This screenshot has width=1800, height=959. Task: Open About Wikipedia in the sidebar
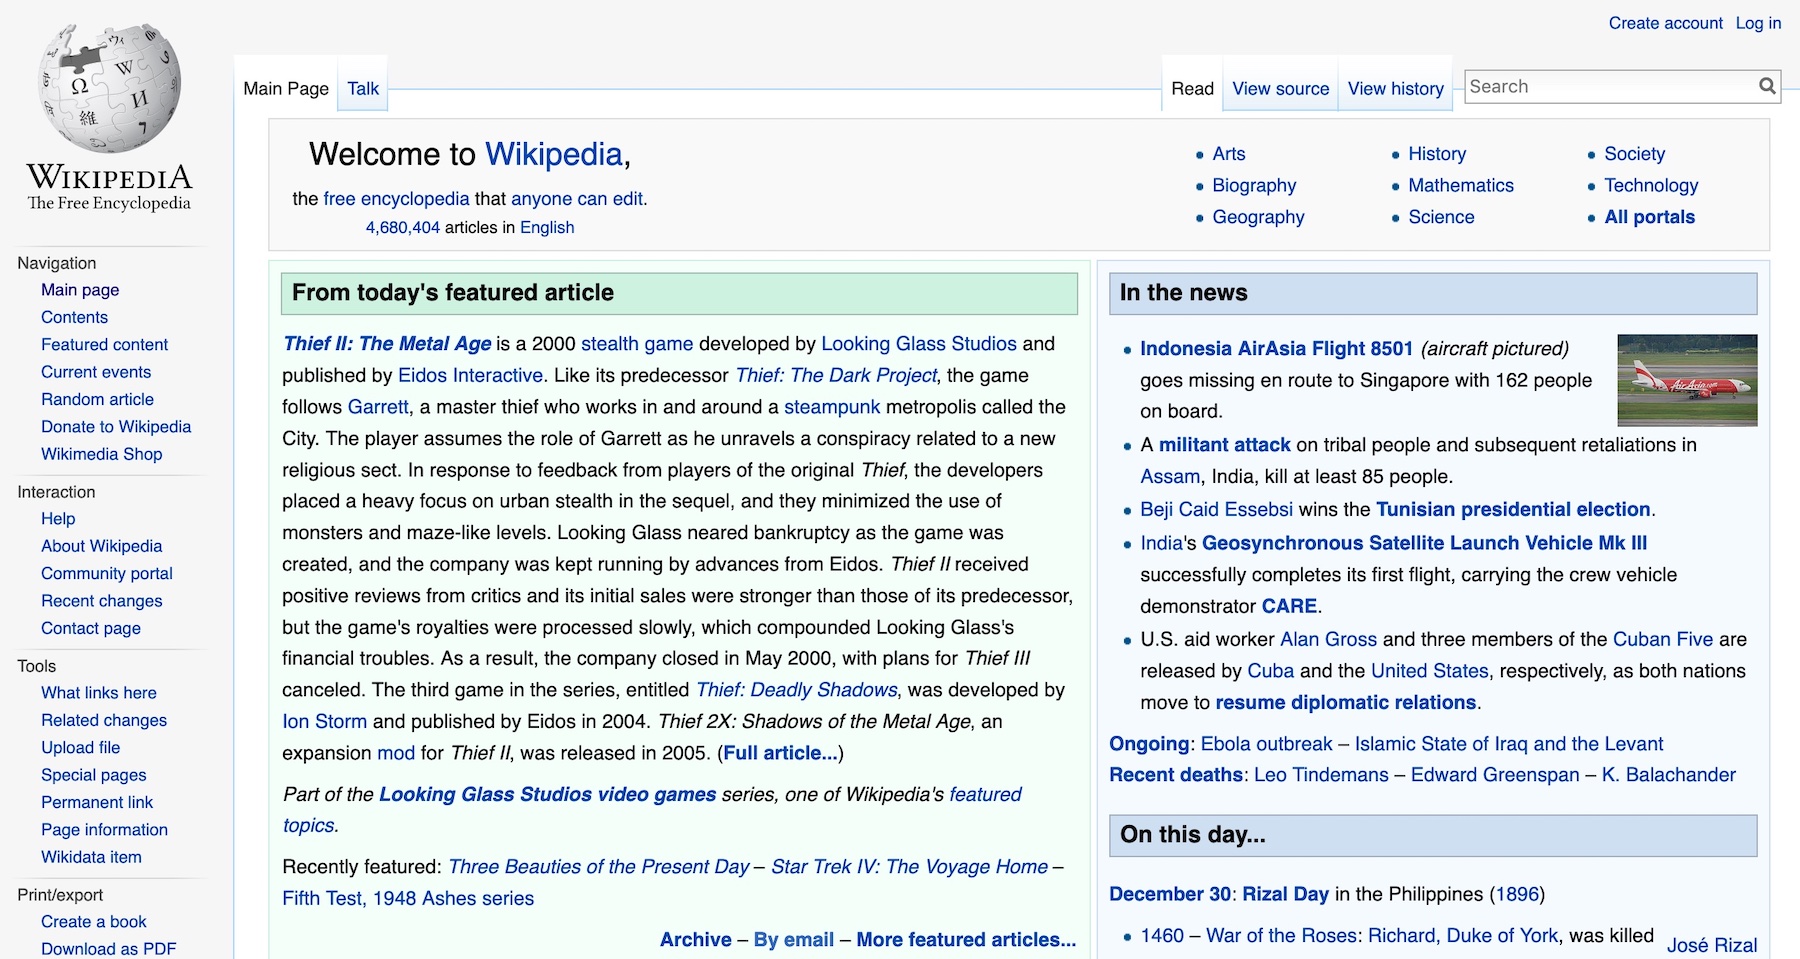coord(101,546)
